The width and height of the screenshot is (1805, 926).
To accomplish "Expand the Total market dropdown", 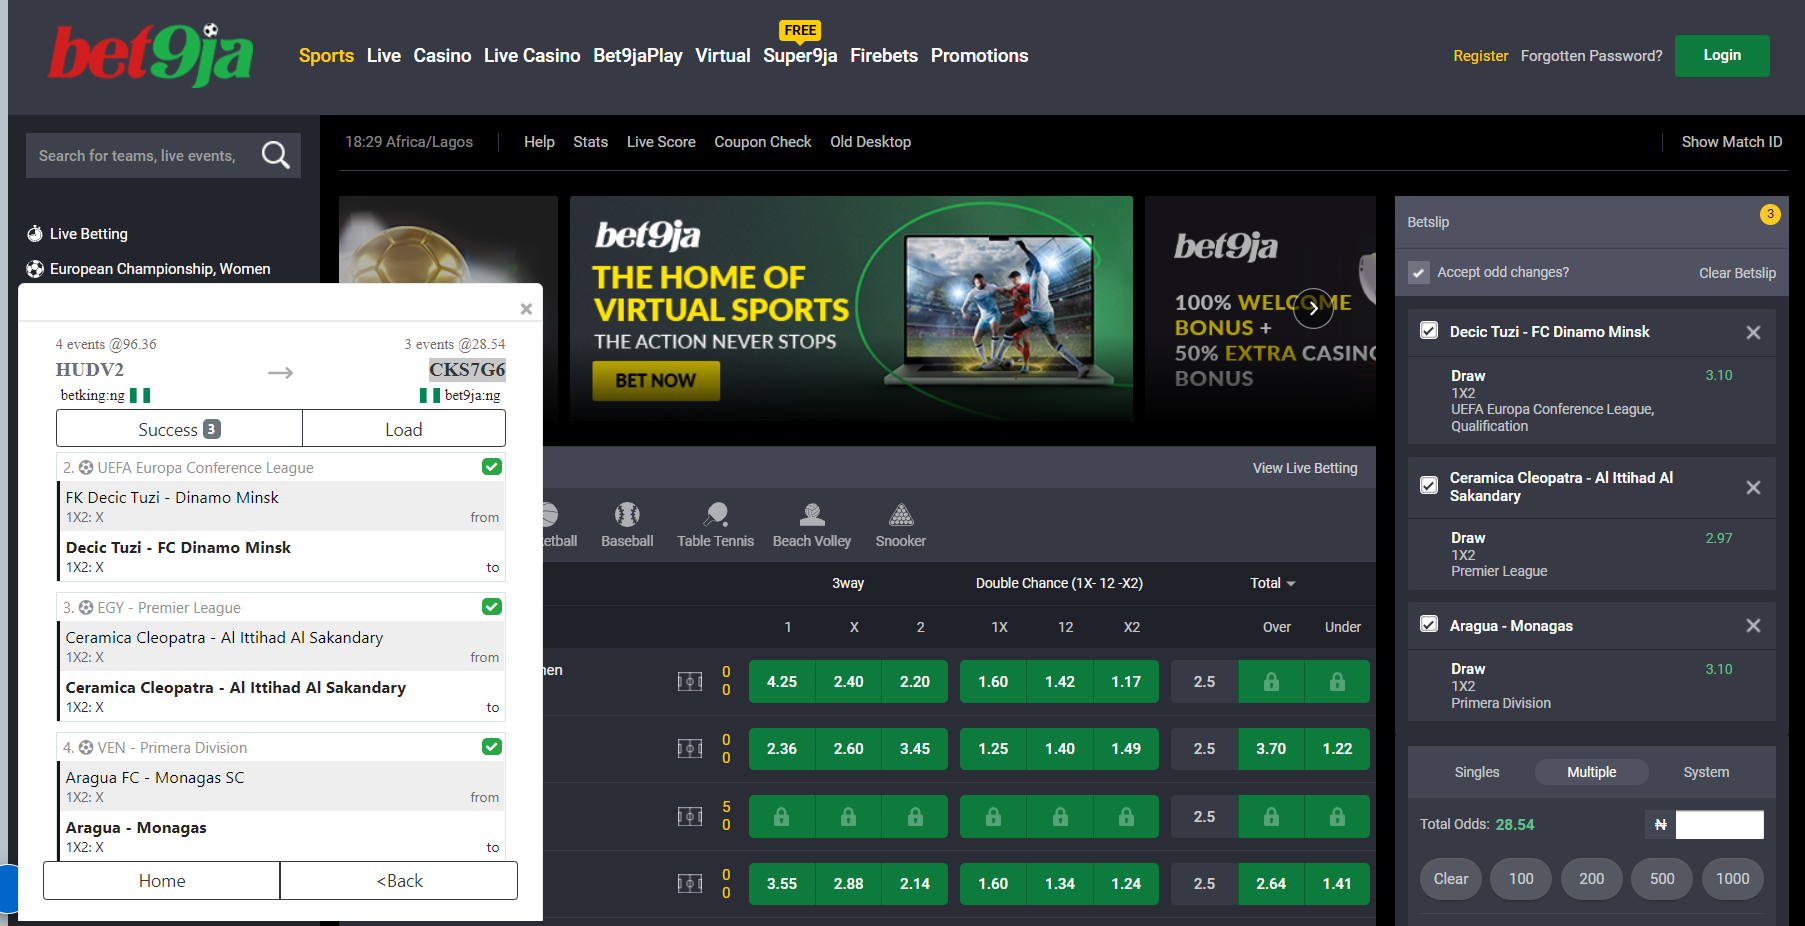I will pyautogui.click(x=1272, y=583).
